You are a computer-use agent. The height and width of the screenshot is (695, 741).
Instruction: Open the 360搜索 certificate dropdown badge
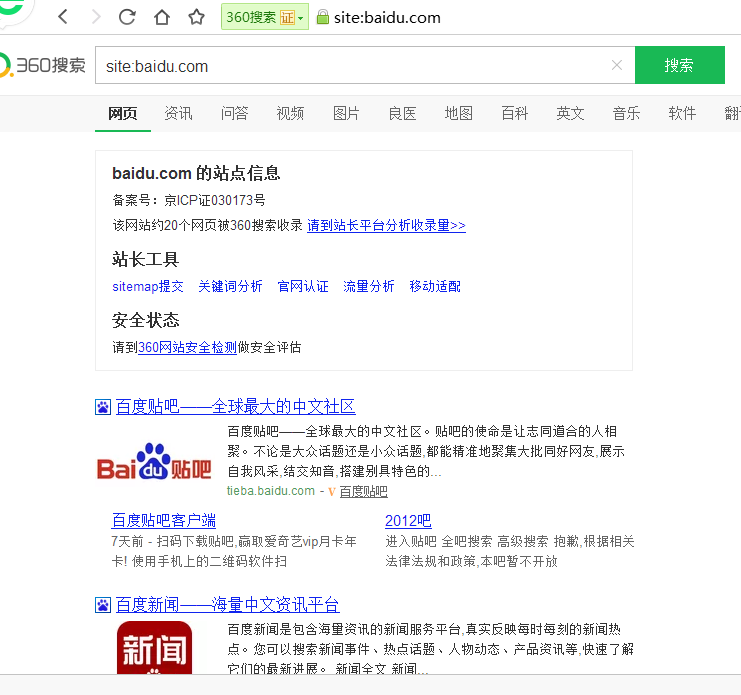(x=265, y=17)
